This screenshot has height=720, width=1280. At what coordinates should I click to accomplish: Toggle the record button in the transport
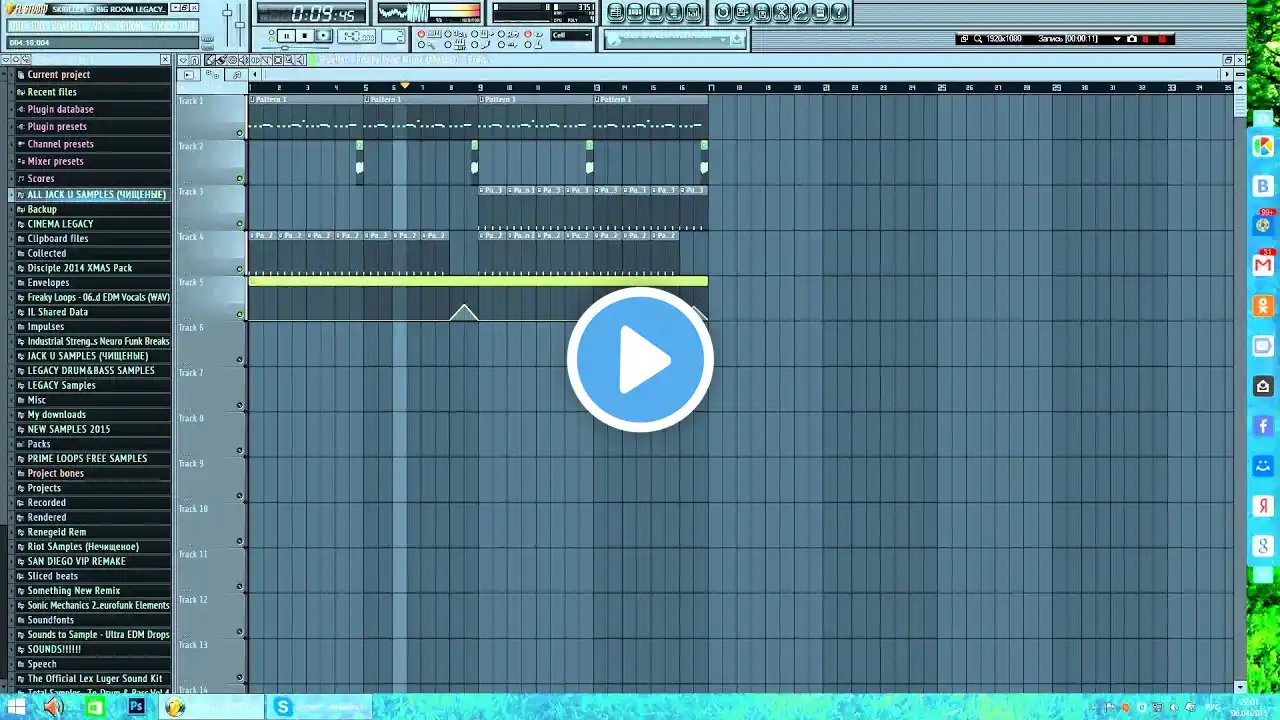click(323, 36)
